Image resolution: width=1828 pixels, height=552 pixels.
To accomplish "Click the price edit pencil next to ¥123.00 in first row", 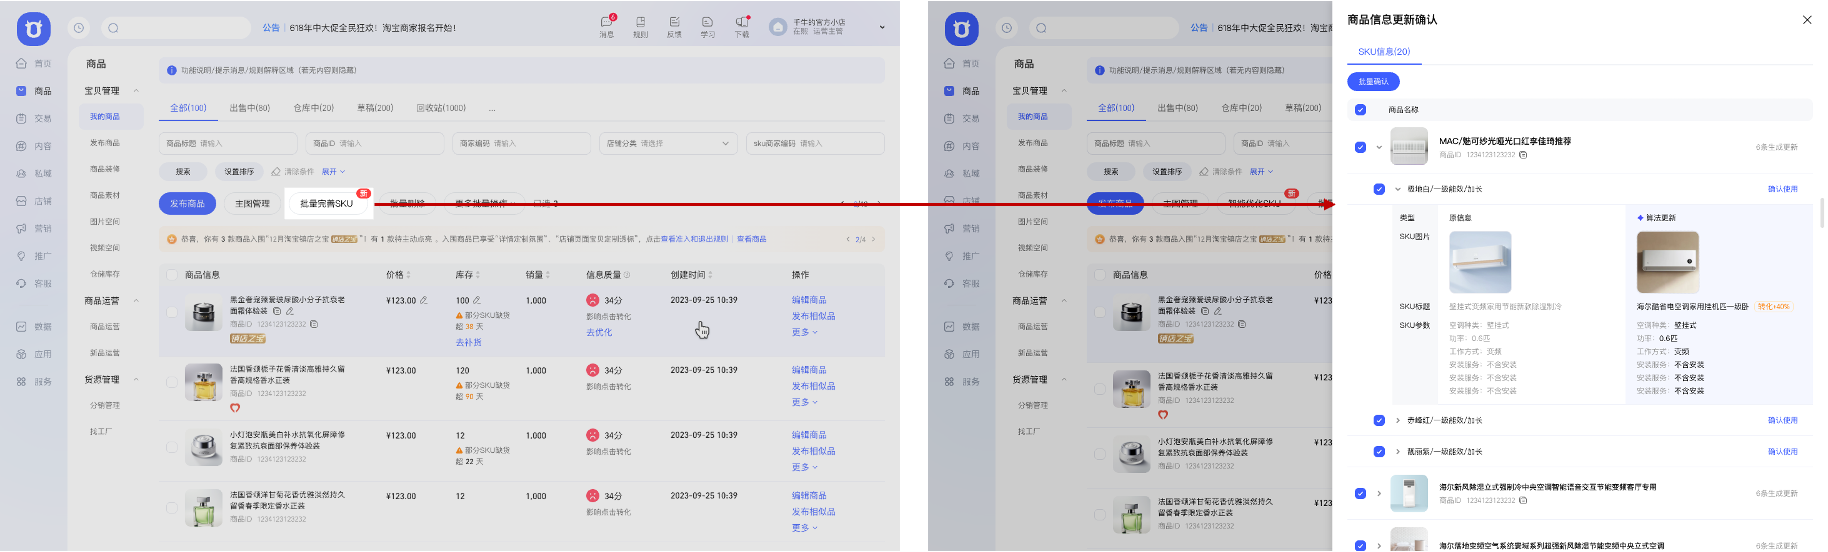I will tap(424, 300).
